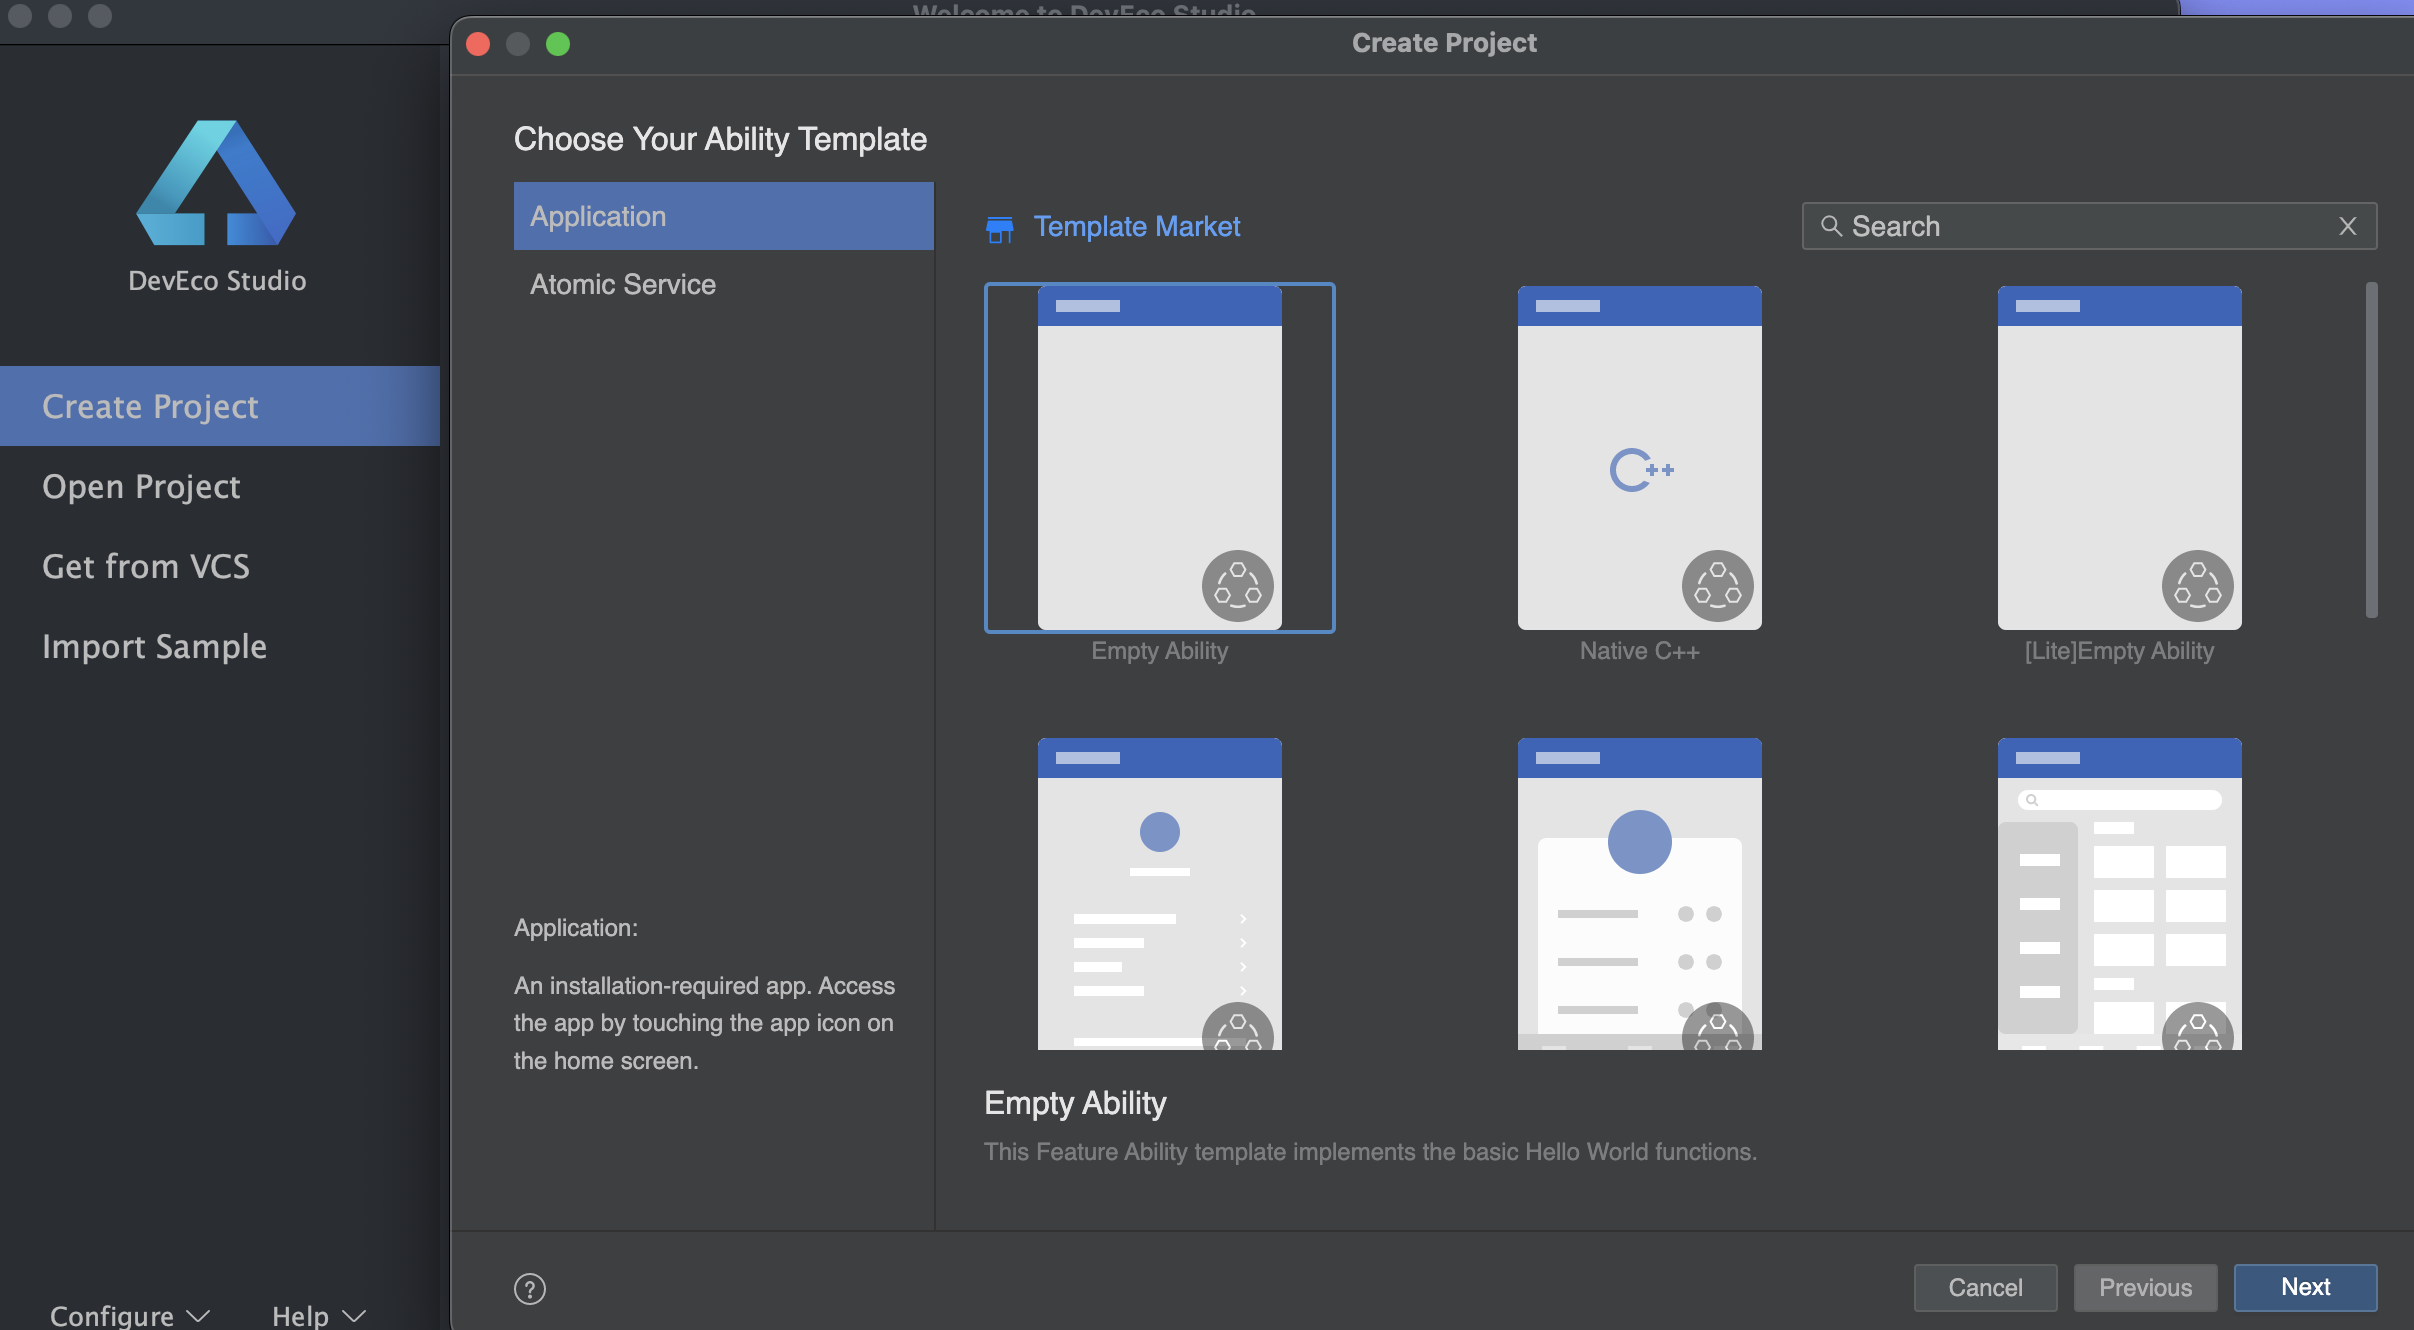
Task: Open the Template Market link
Action: [x=1137, y=226]
